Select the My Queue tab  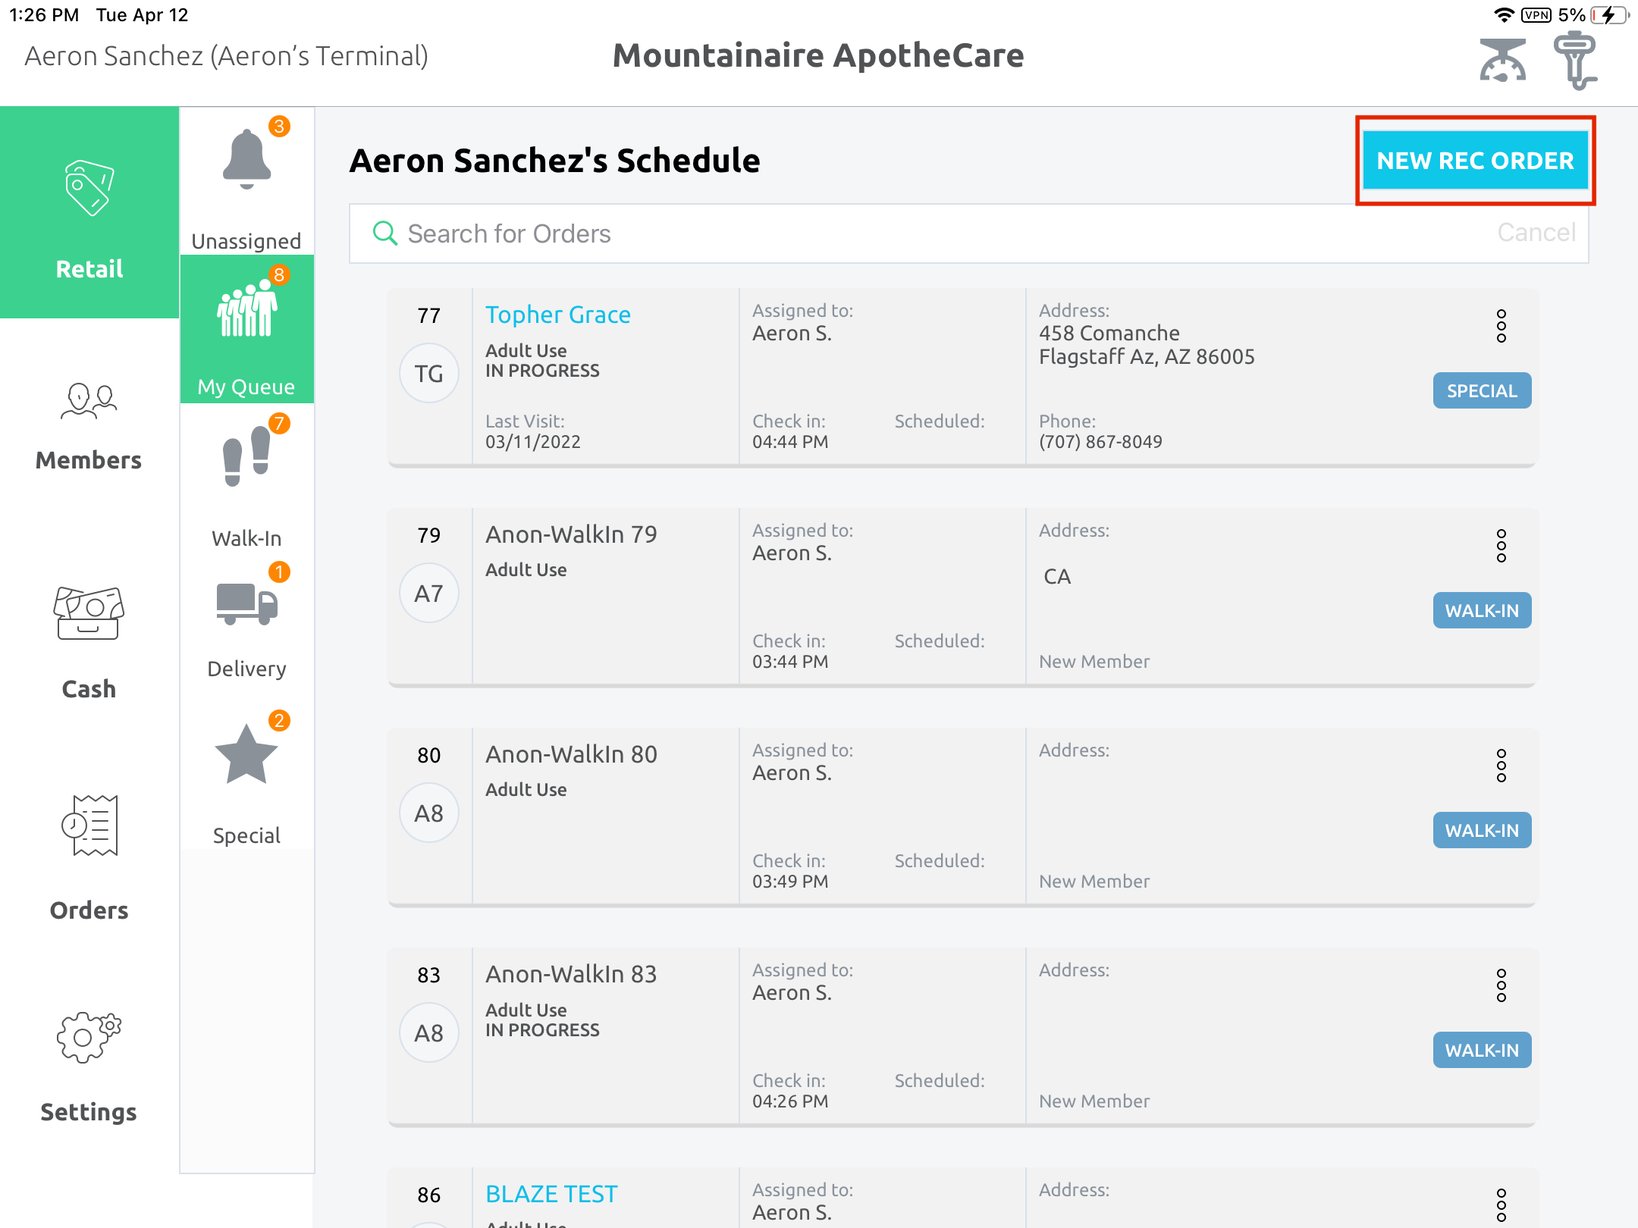click(247, 330)
